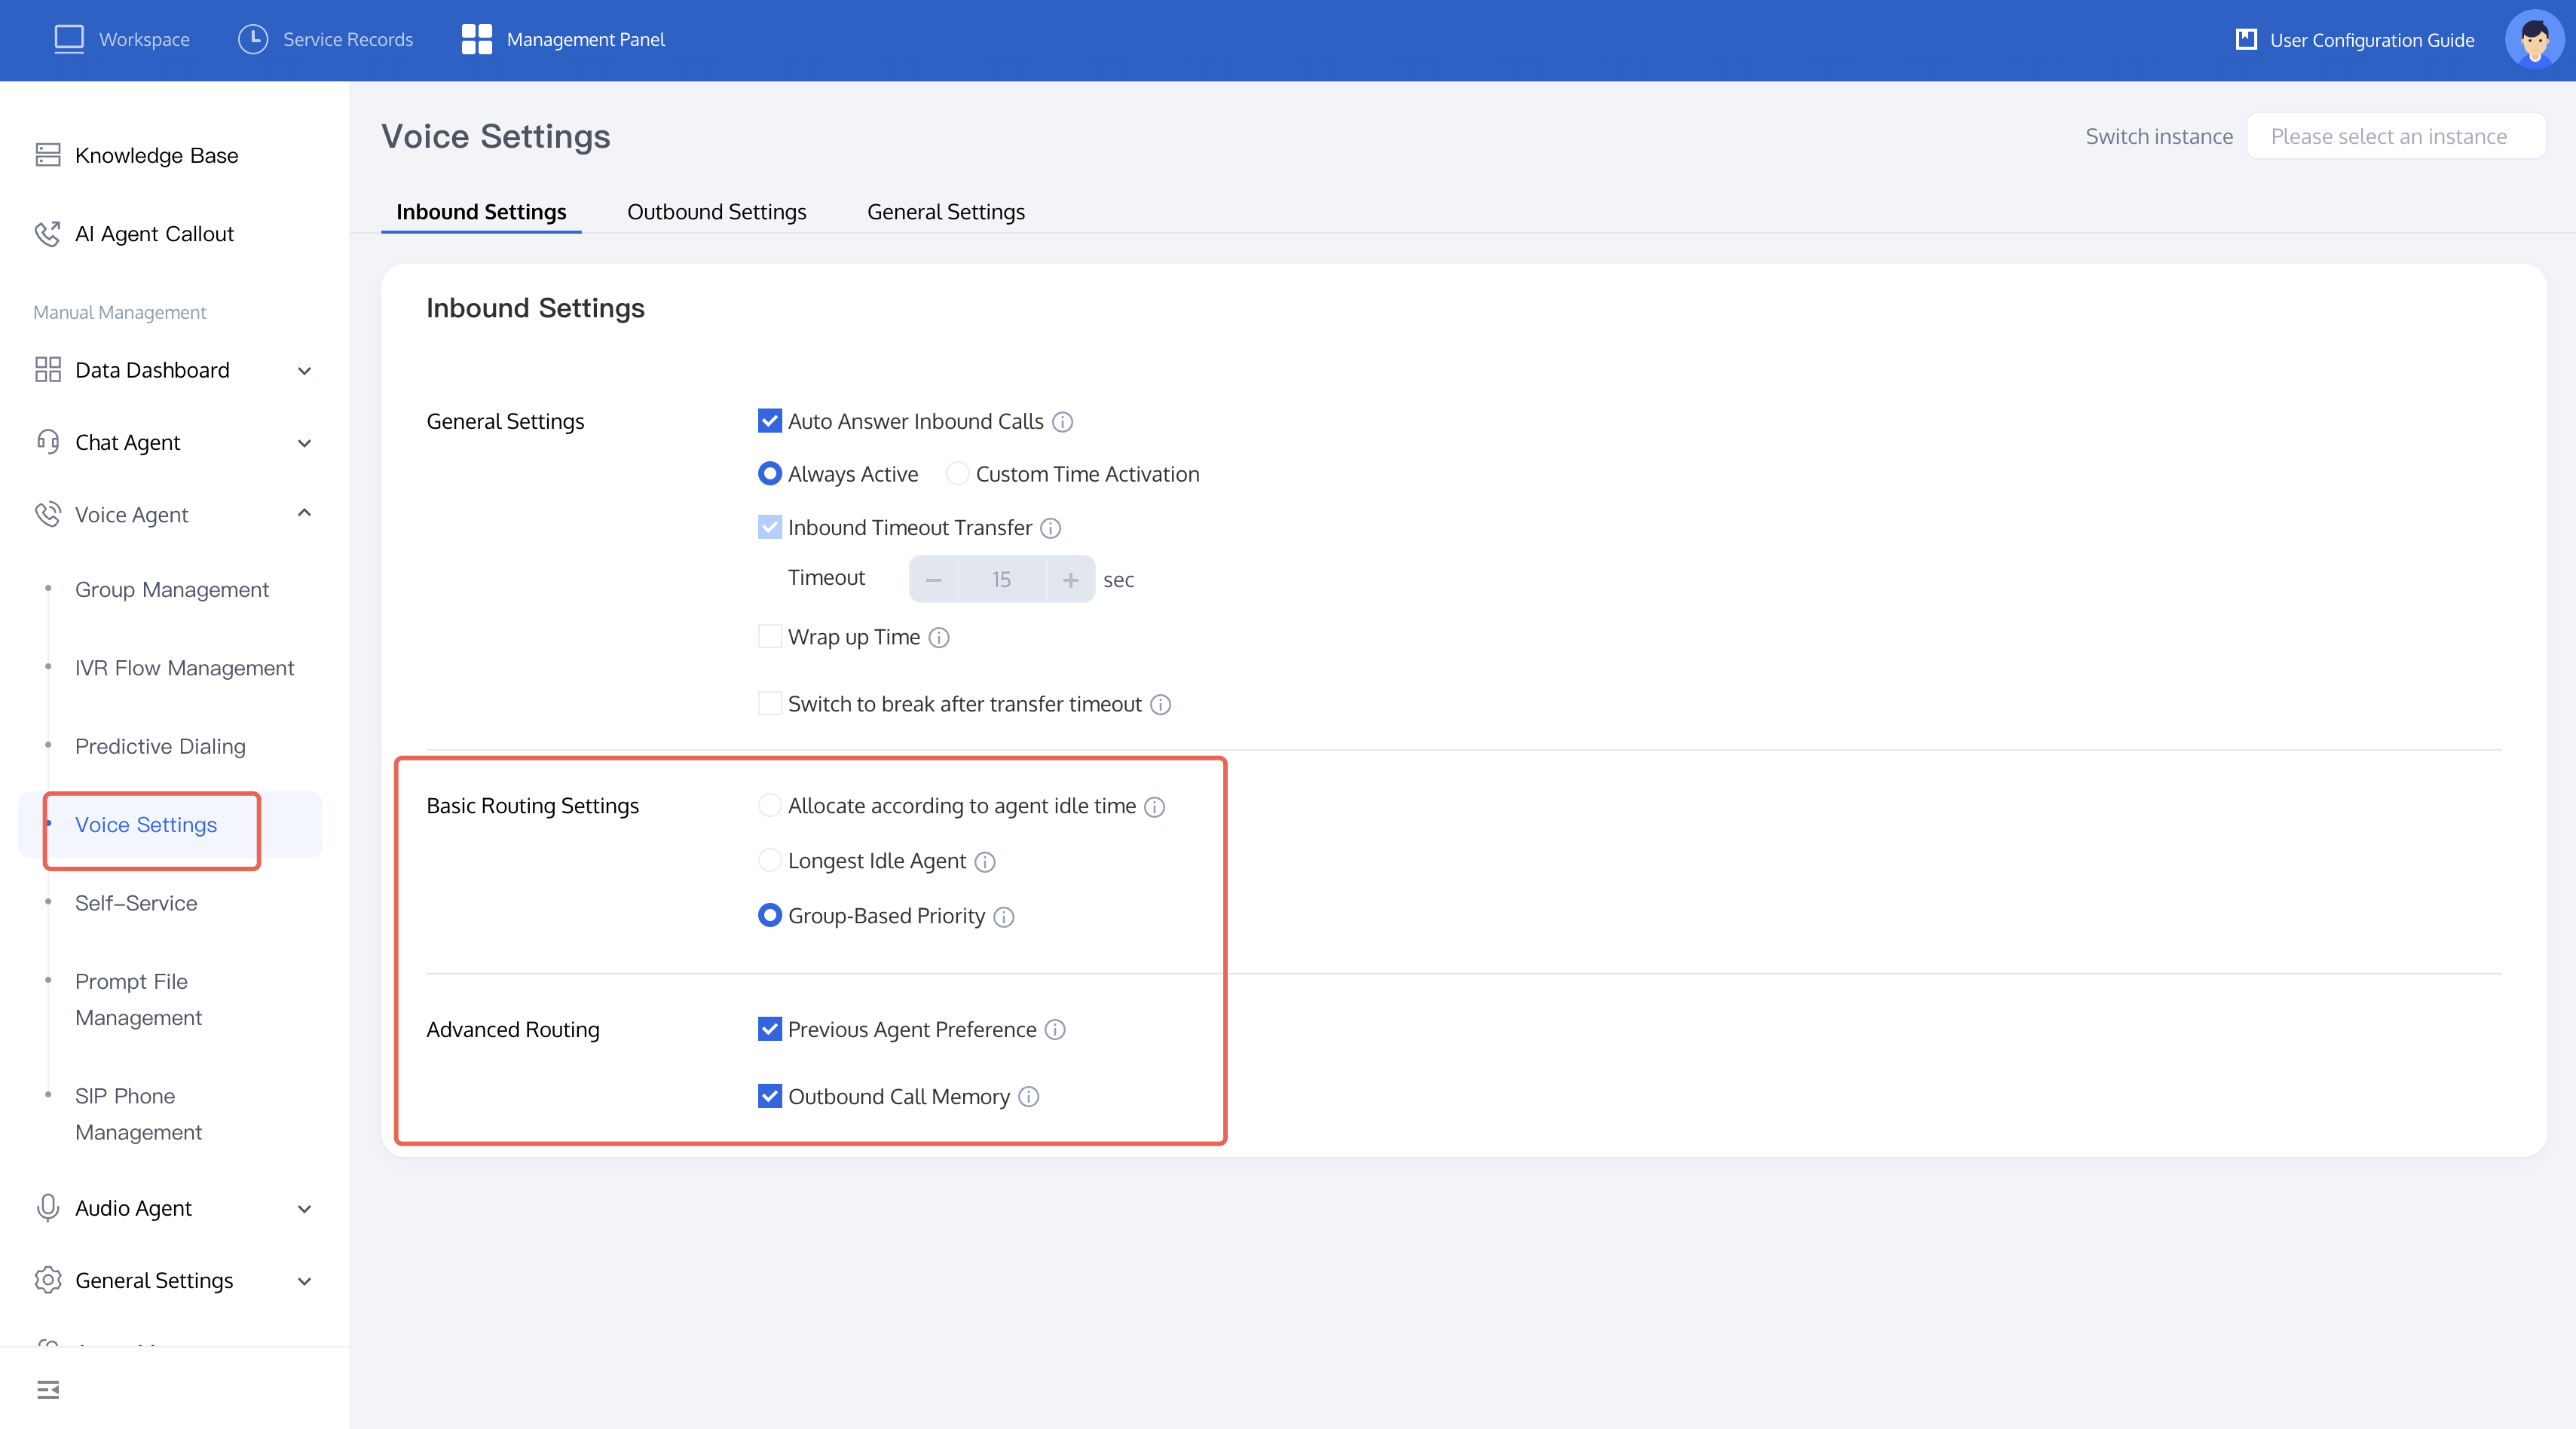Increase timeout with the plus stepper
Image resolution: width=2576 pixels, height=1429 pixels.
(x=1070, y=580)
